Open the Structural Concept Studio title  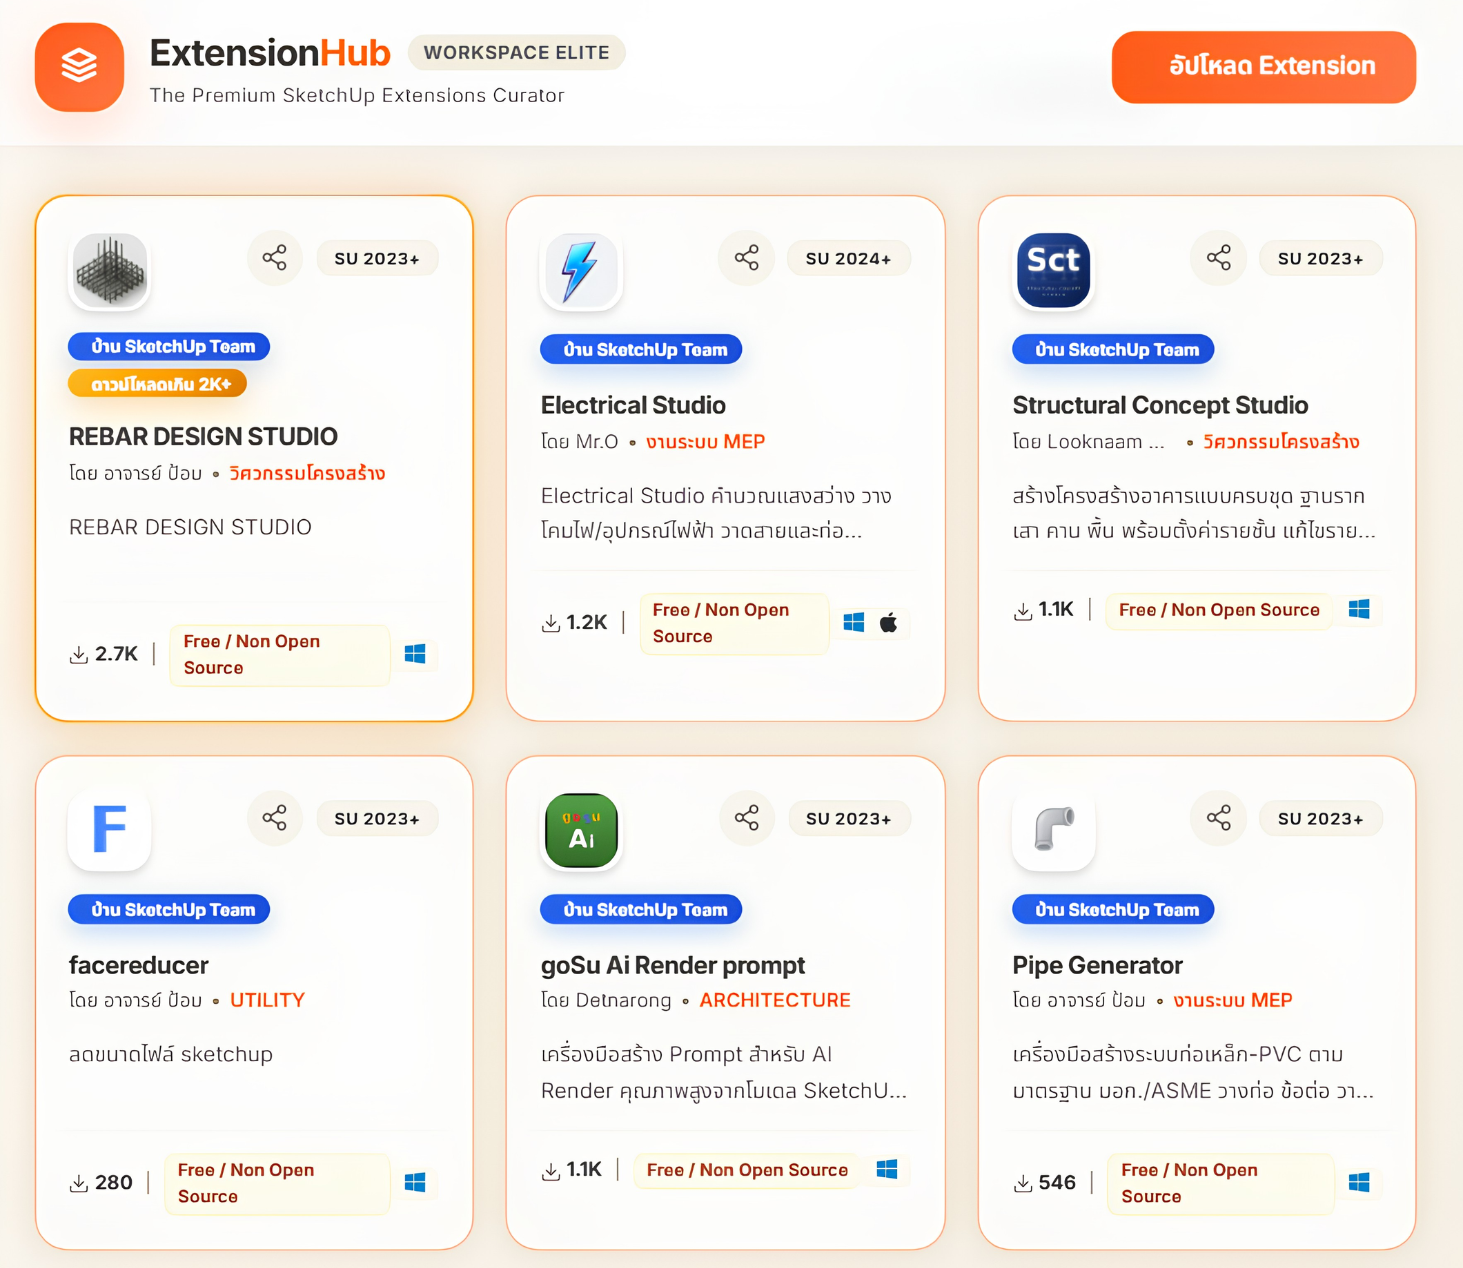coord(1160,405)
